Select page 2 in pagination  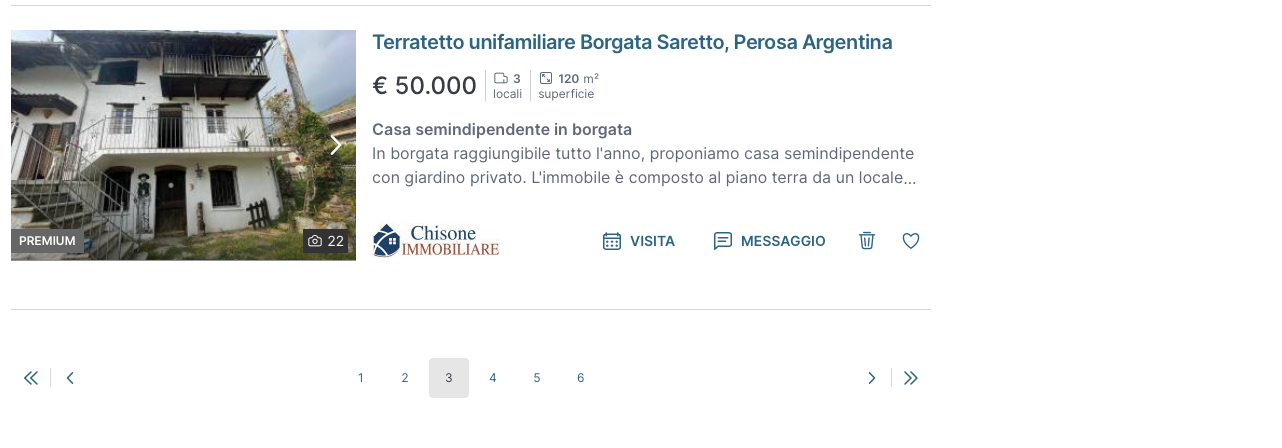coord(405,378)
